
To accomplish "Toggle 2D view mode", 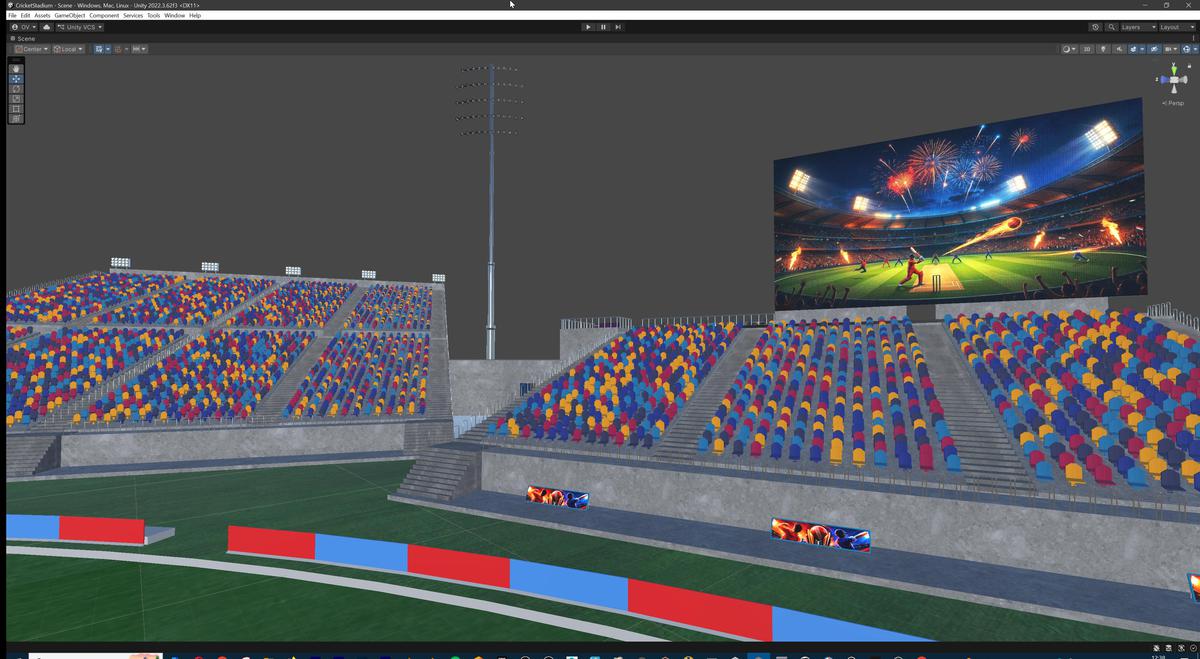I will [x=1087, y=49].
